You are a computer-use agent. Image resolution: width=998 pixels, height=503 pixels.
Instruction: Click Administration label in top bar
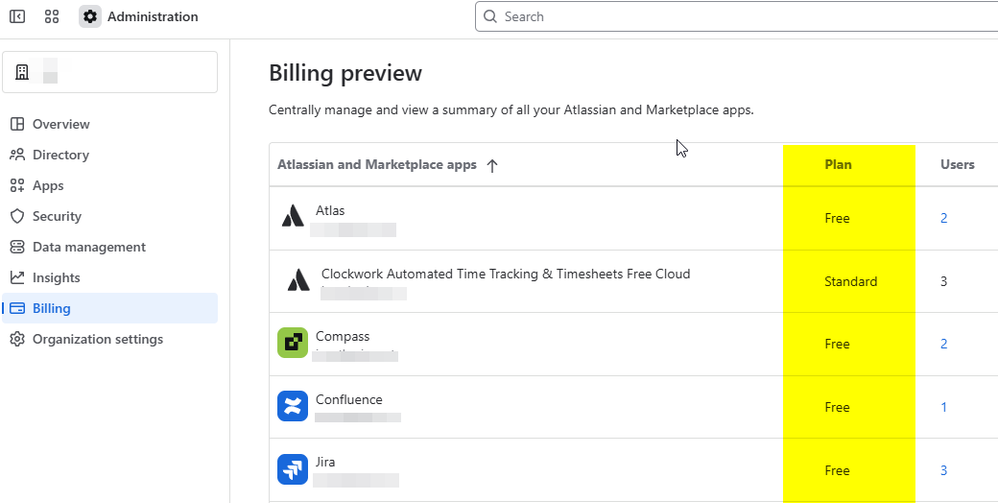pos(153,17)
